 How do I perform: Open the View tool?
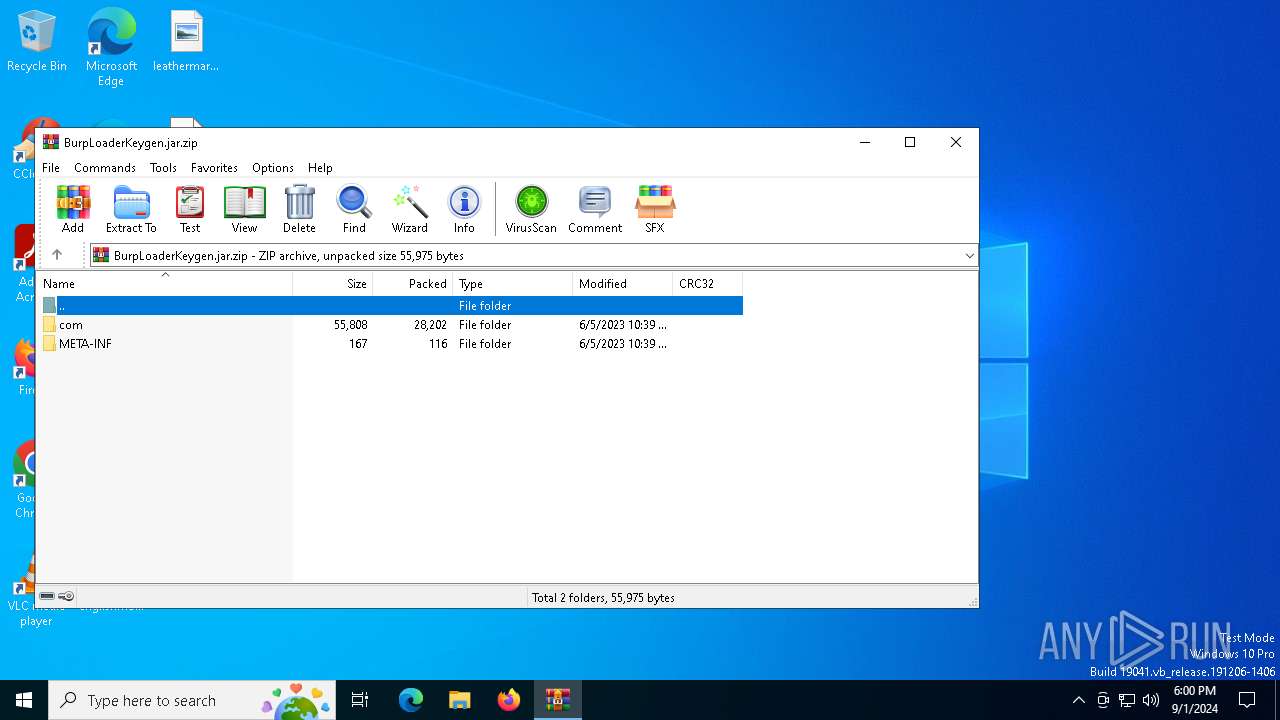point(244,209)
